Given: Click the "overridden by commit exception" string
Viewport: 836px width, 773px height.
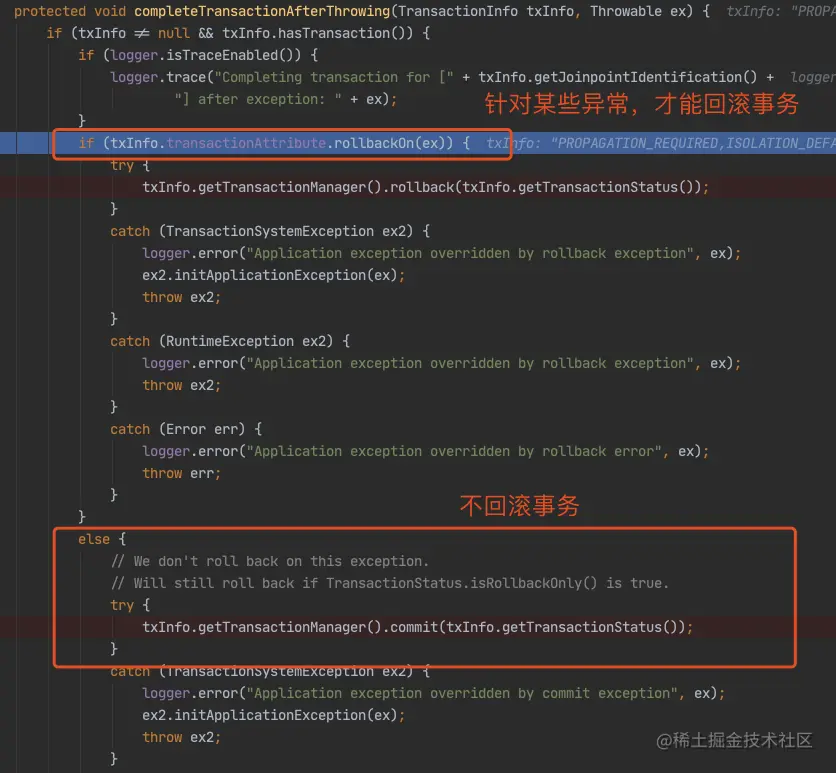Looking at the screenshot, I should coord(462,693).
